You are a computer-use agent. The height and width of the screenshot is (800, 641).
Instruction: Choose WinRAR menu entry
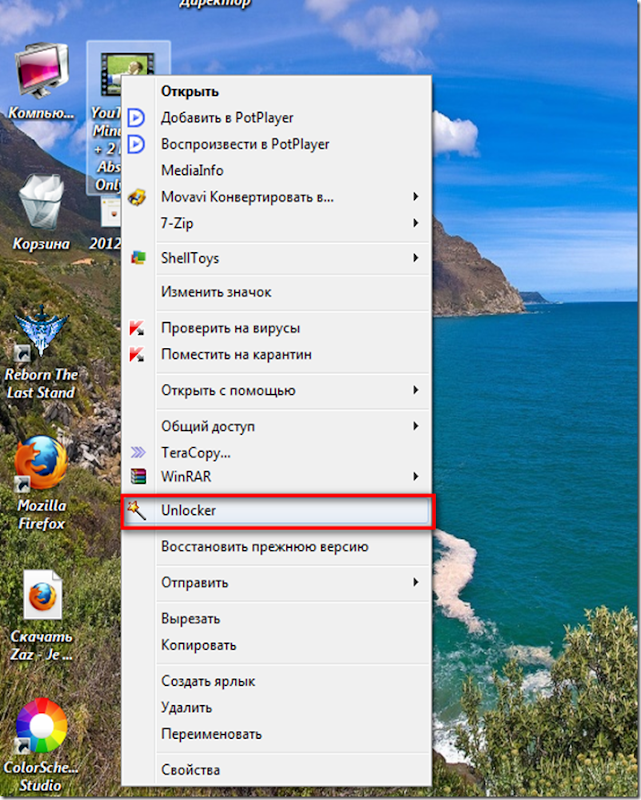pos(276,477)
